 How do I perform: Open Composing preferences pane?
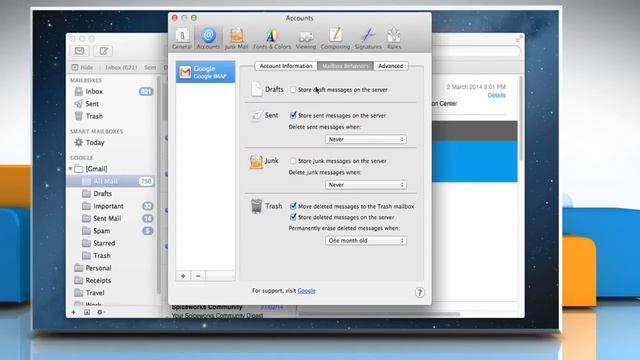coord(335,39)
